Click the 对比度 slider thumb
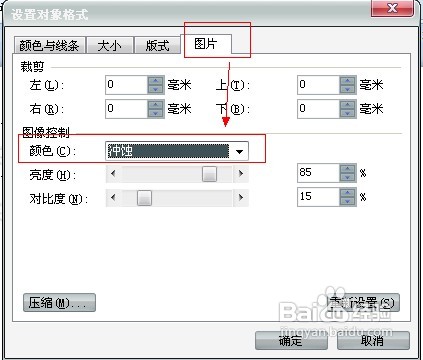The image size is (423, 360). (x=144, y=198)
